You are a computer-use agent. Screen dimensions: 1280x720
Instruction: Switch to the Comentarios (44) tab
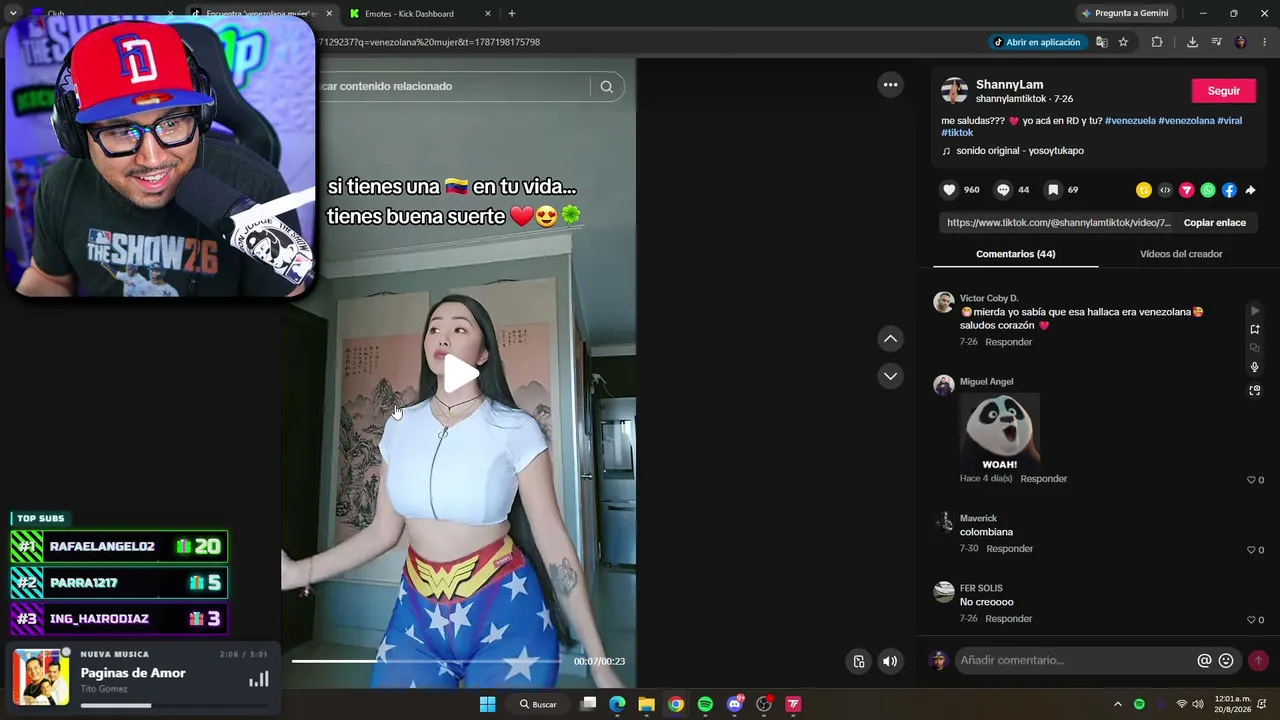[1015, 254]
